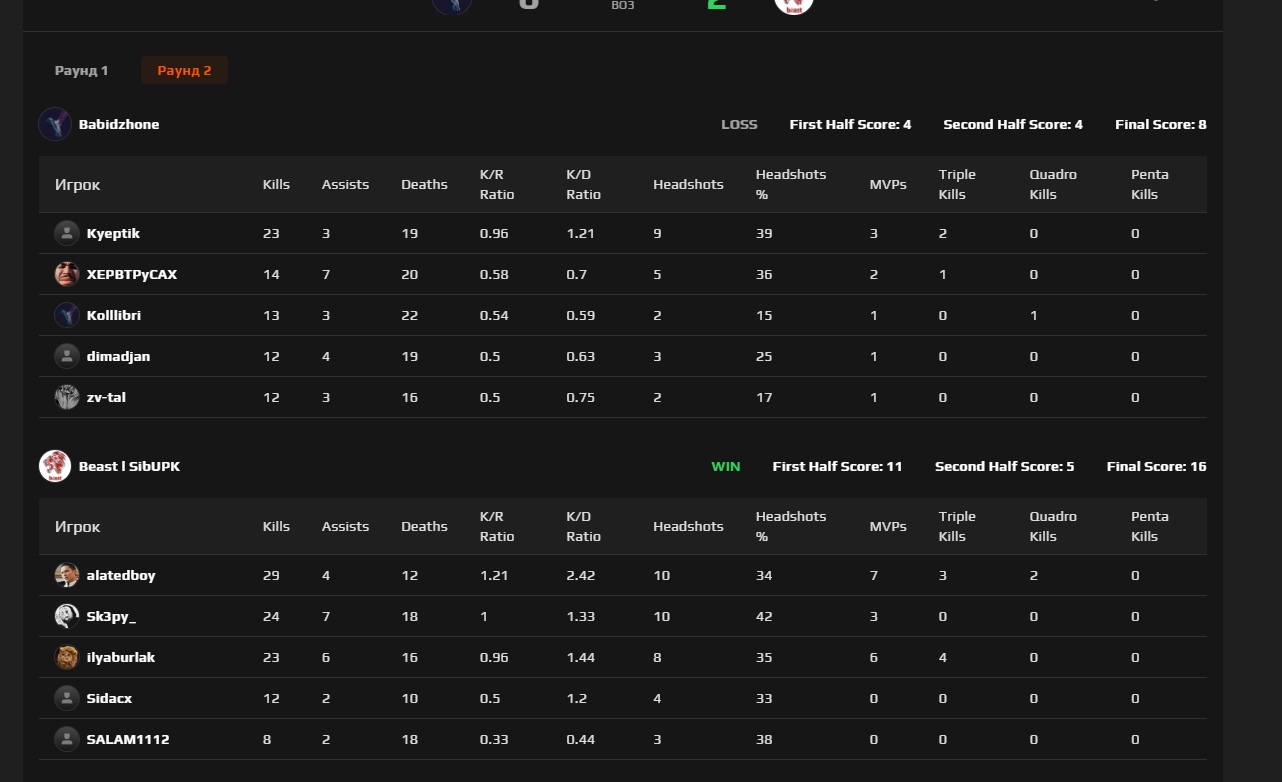Click MVPs column header in Babidzhone table
This screenshot has width=1282, height=782.
pyautogui.click(x=888, y=184)
